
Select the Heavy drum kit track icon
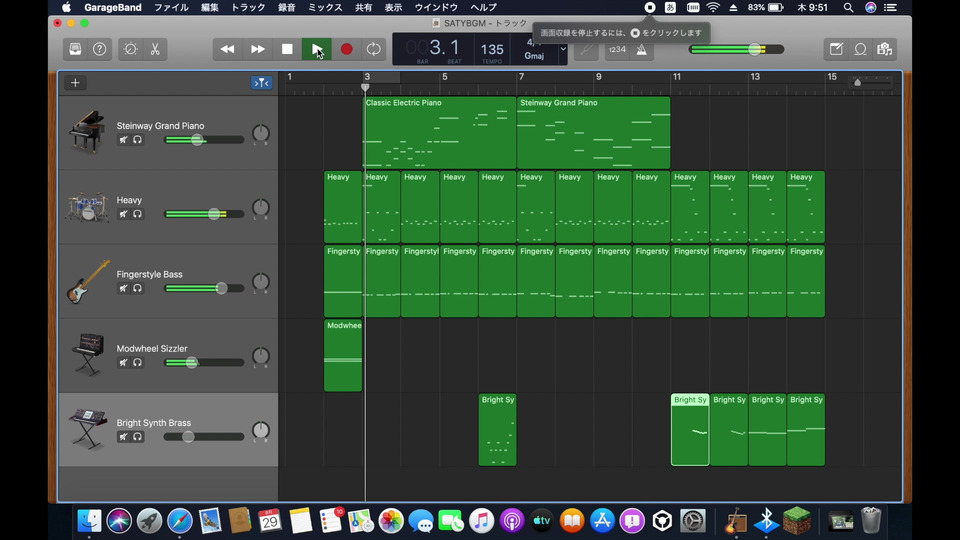coord(86,206)
